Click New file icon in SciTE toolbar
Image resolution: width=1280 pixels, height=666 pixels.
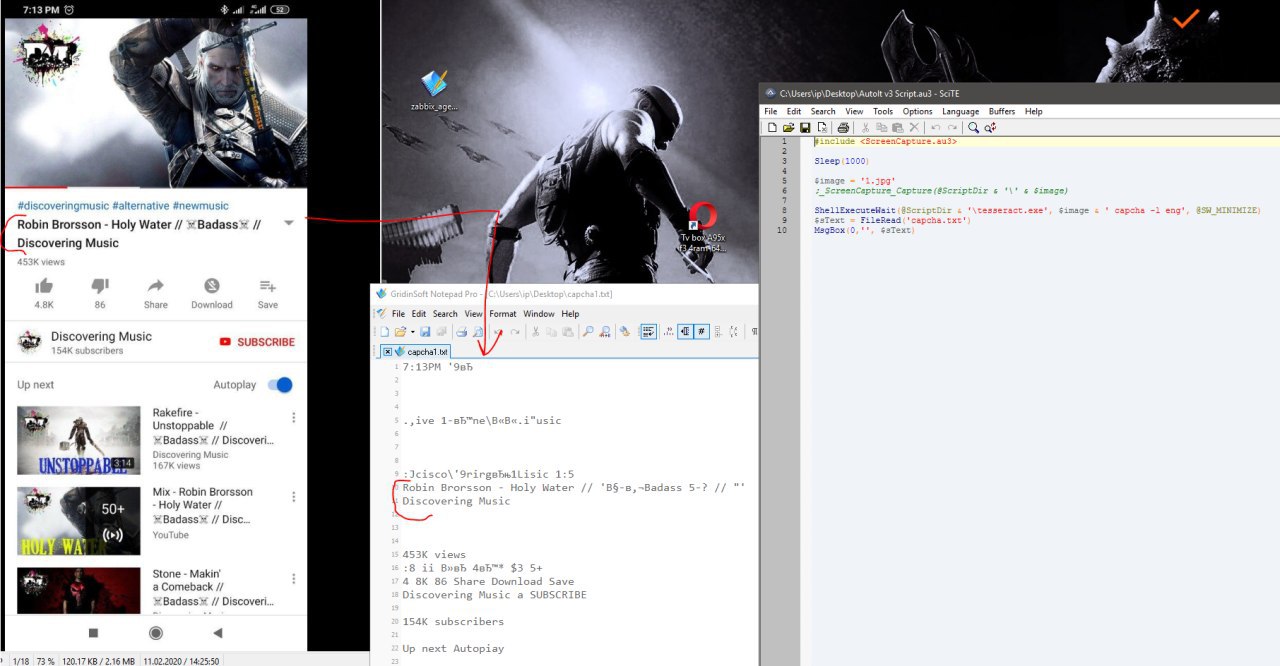point(772,128)
